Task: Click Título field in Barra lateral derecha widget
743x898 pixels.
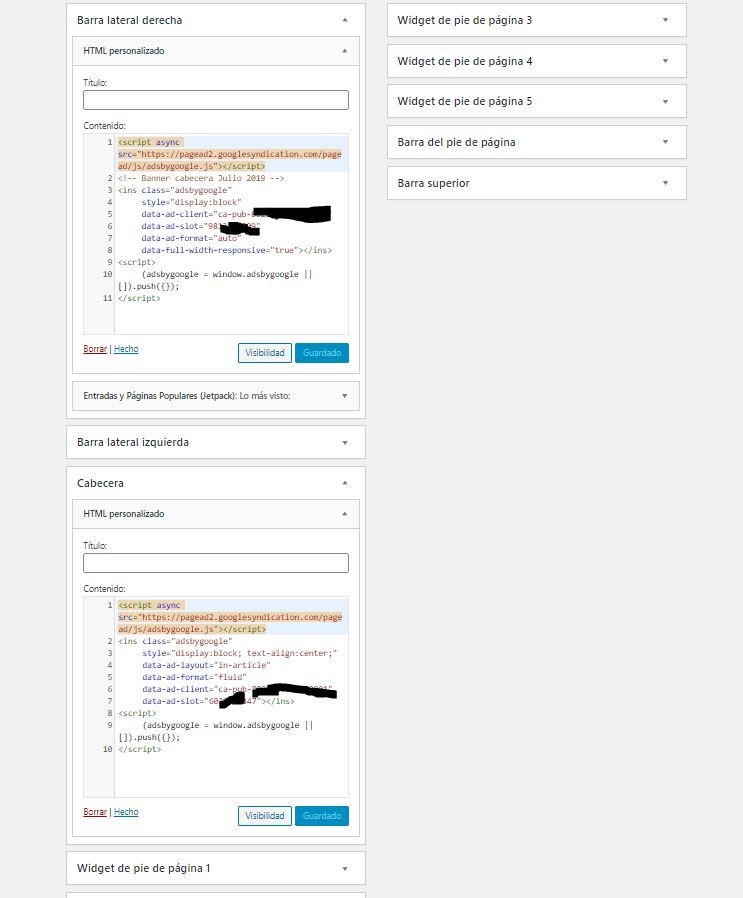Action: pyautogui.click(x=216, y=100)
